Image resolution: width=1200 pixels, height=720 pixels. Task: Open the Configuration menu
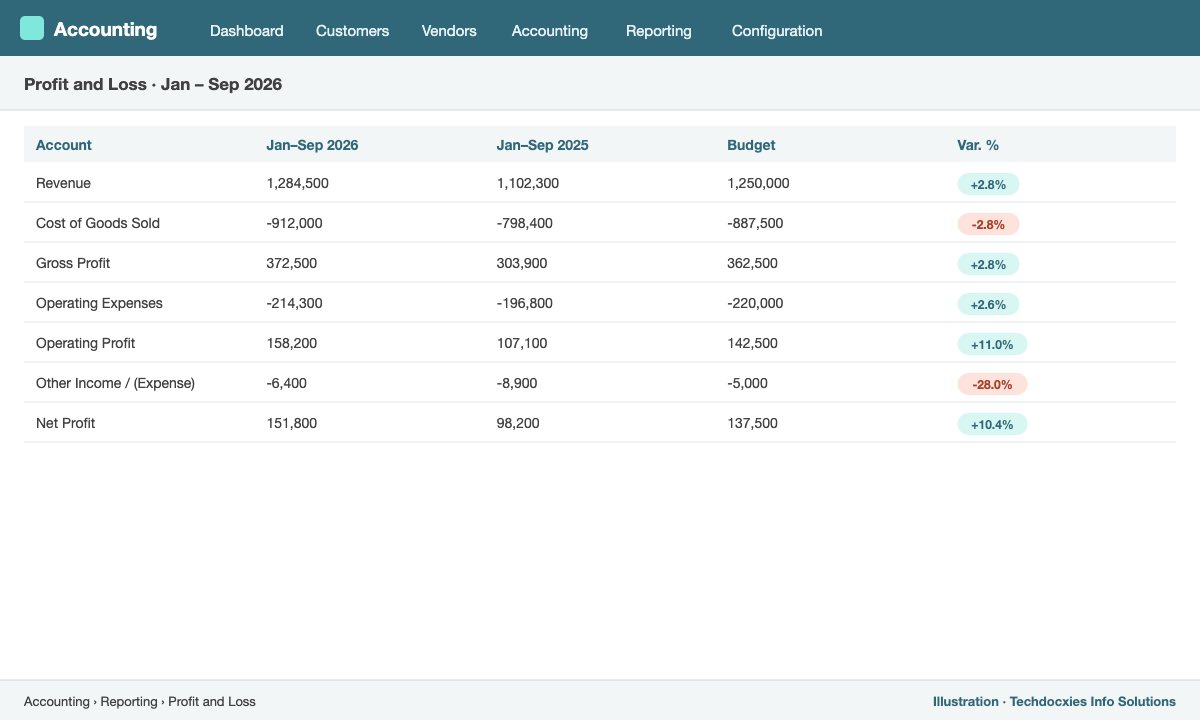[777, 31]
